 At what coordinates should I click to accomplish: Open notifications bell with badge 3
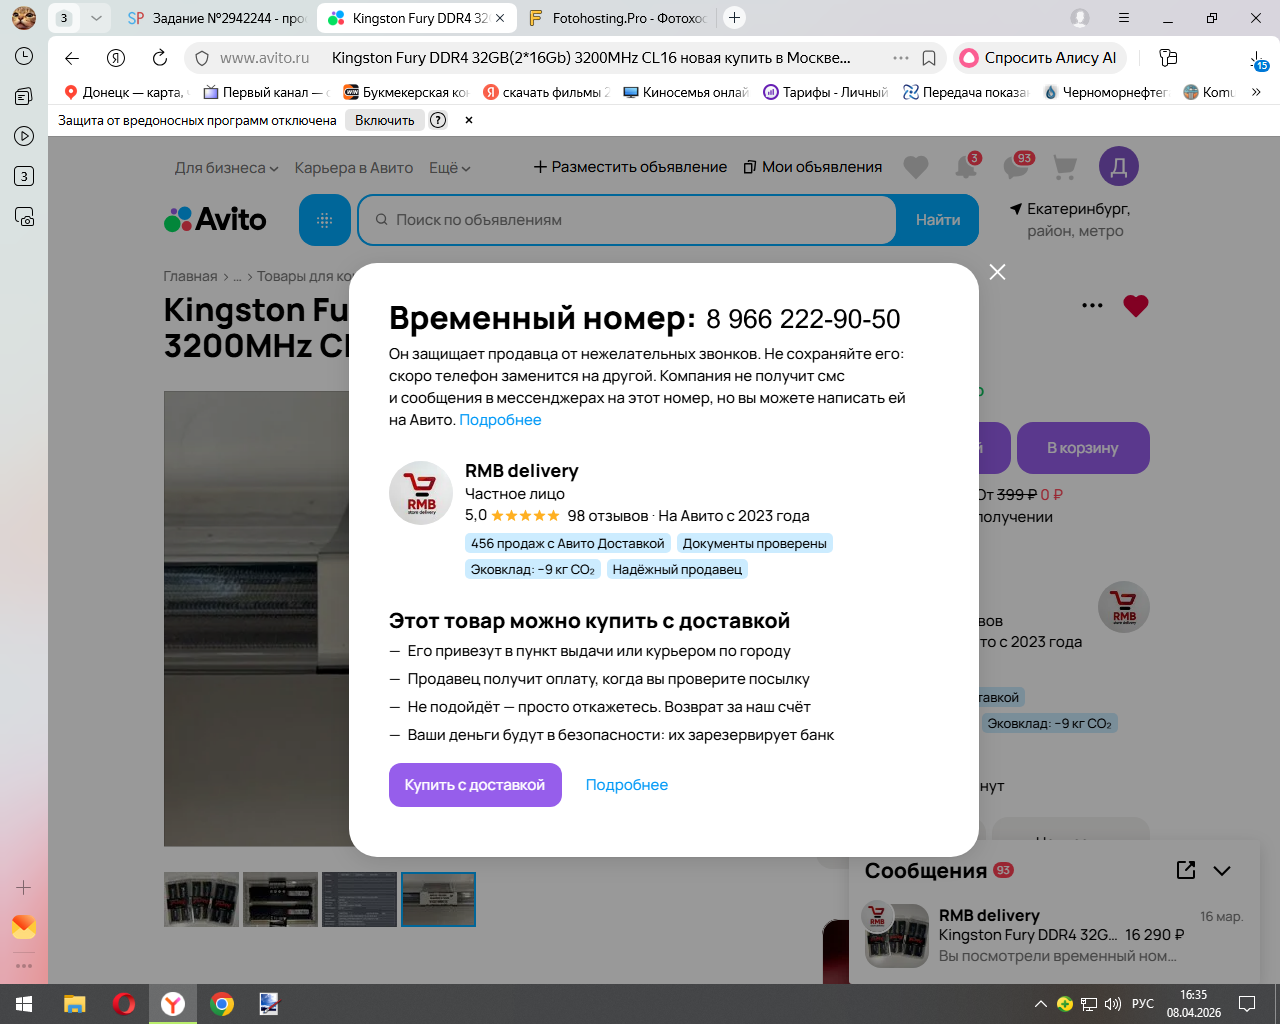click(966, 166)
